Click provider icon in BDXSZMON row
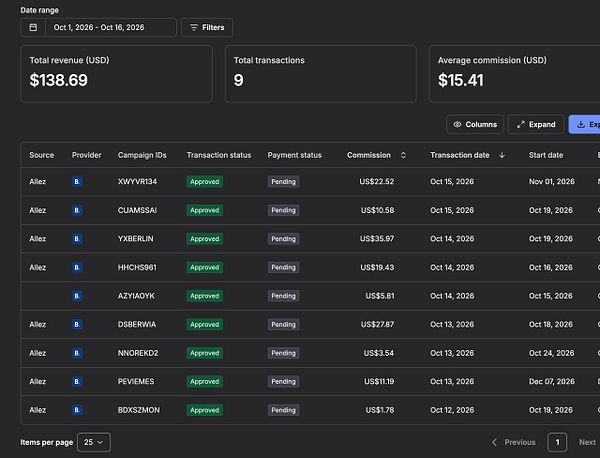 coord(77,410)
